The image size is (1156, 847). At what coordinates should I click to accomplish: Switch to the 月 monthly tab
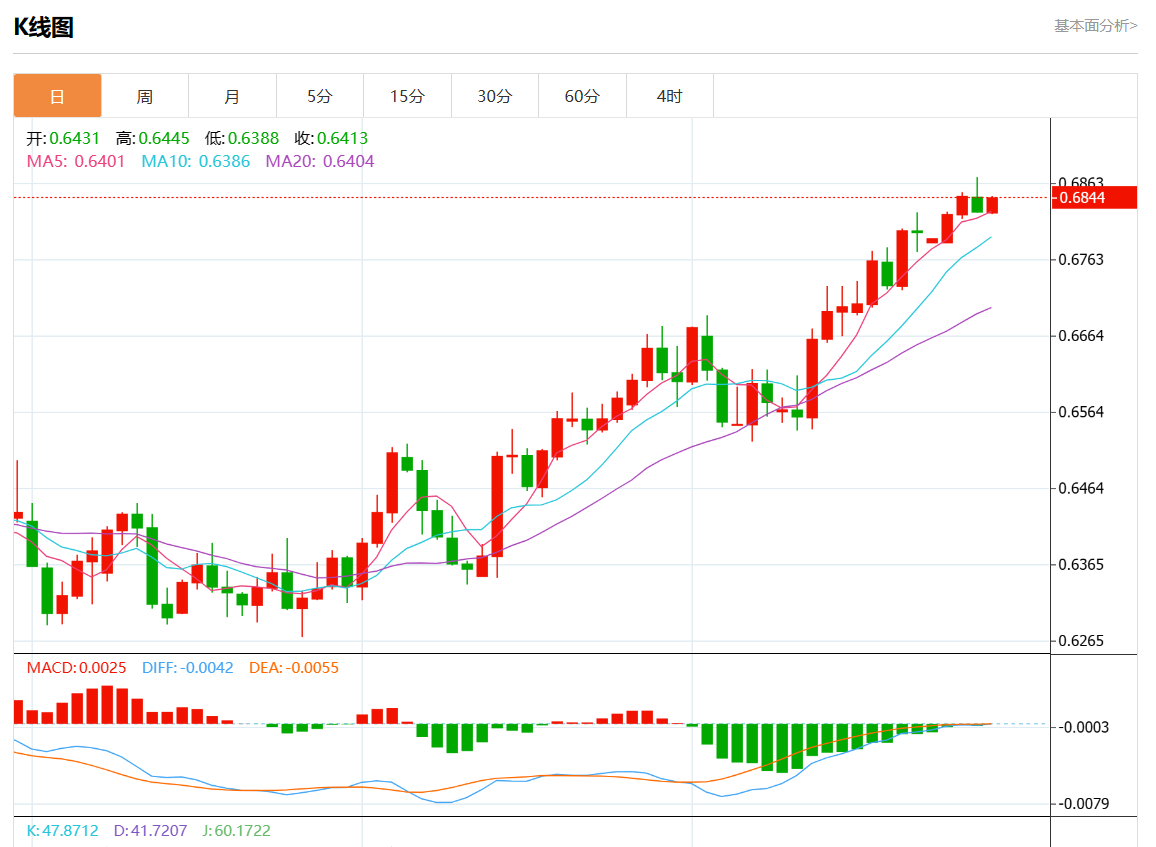232,96
